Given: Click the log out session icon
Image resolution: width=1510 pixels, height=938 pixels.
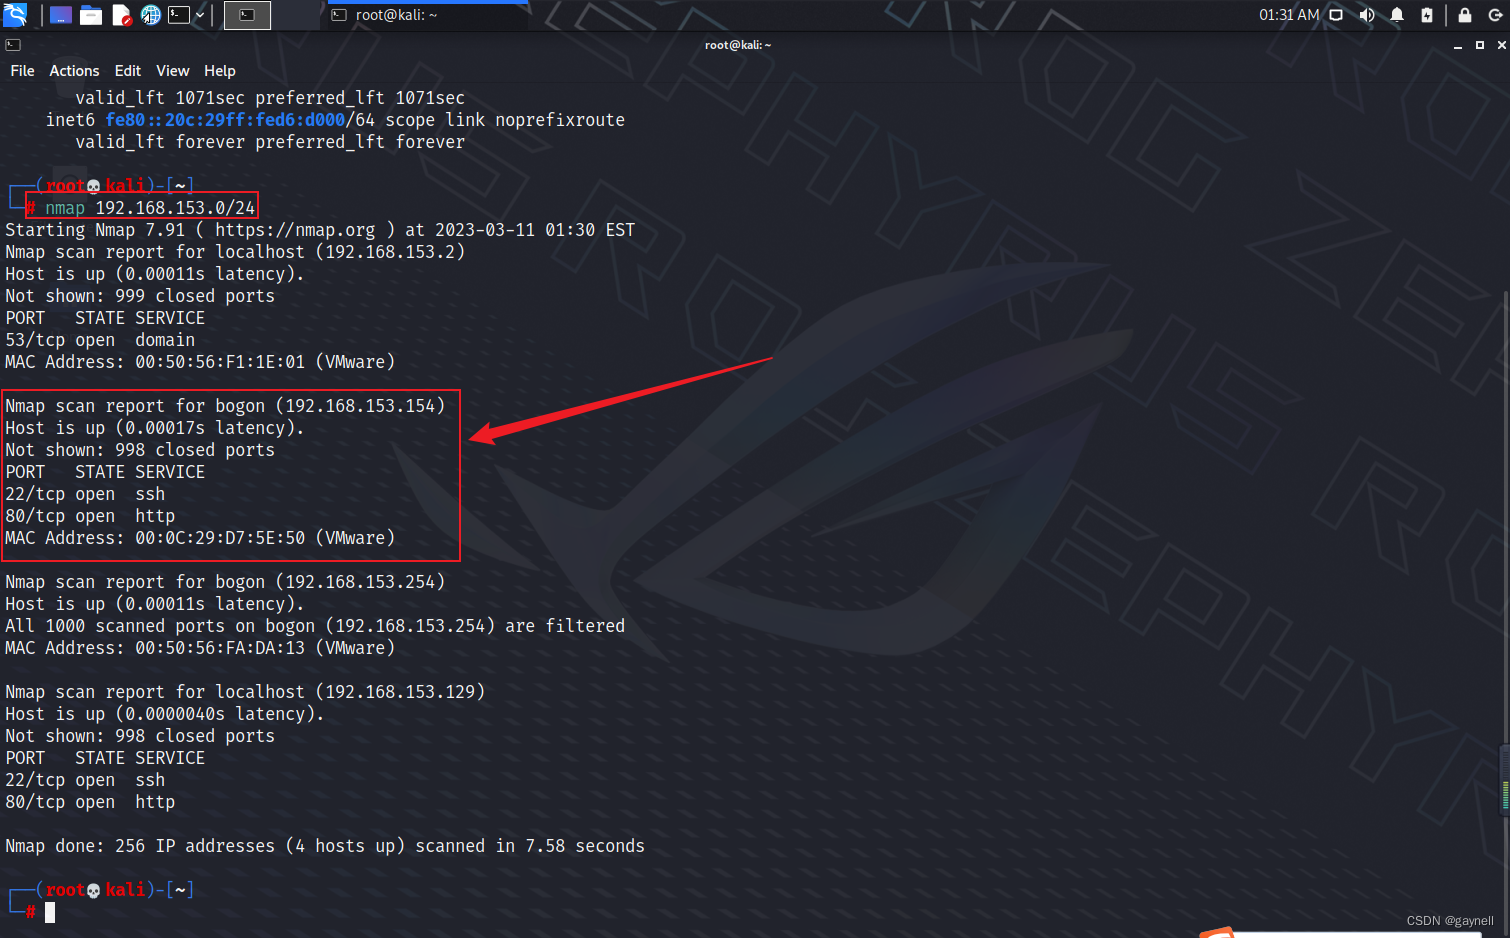Looking at the screenshot, I should [1496, 15].
